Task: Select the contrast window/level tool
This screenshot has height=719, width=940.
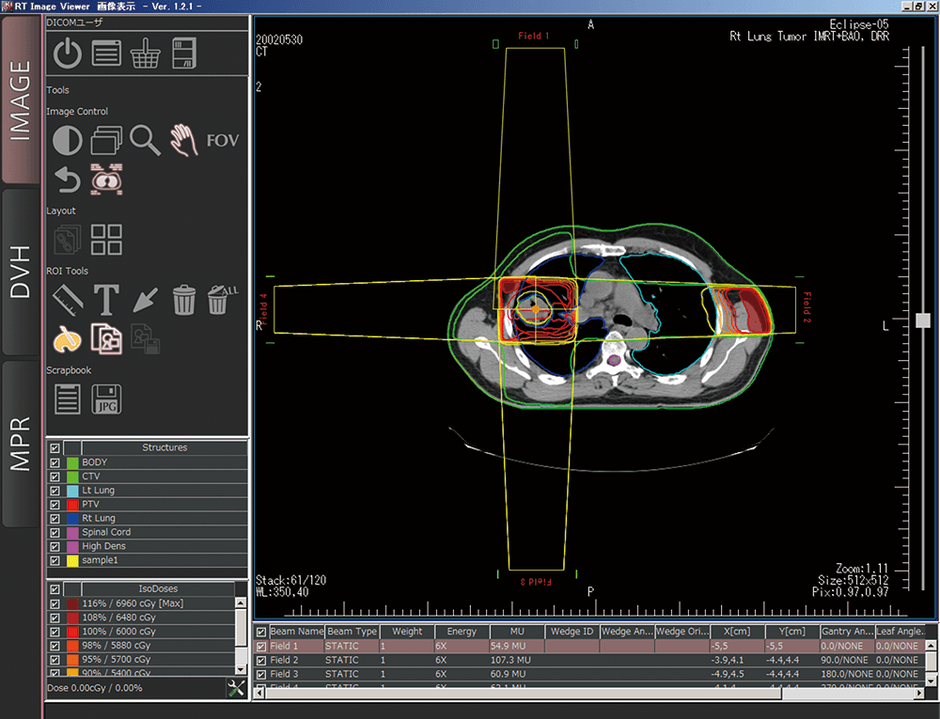Action: 67,141
